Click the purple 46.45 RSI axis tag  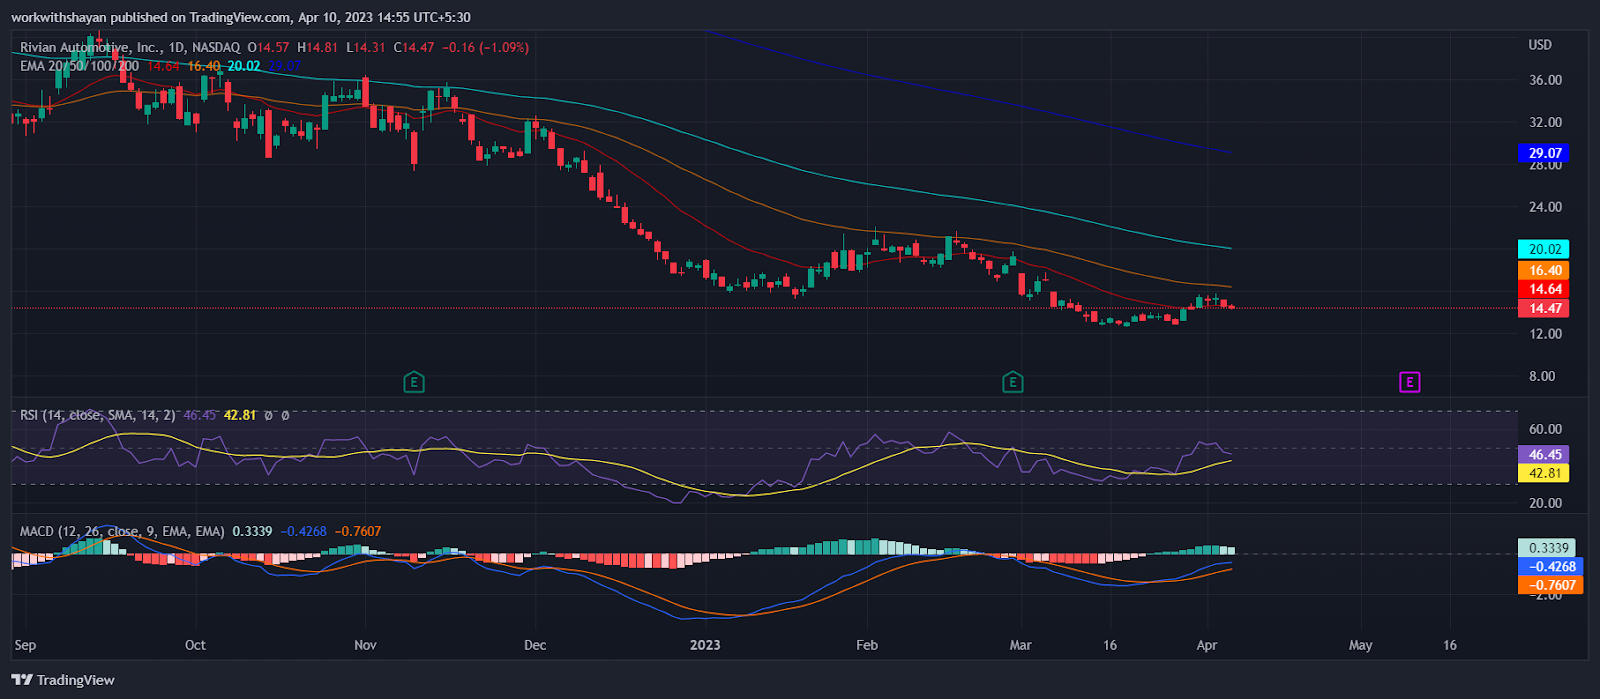point(1544,454)
